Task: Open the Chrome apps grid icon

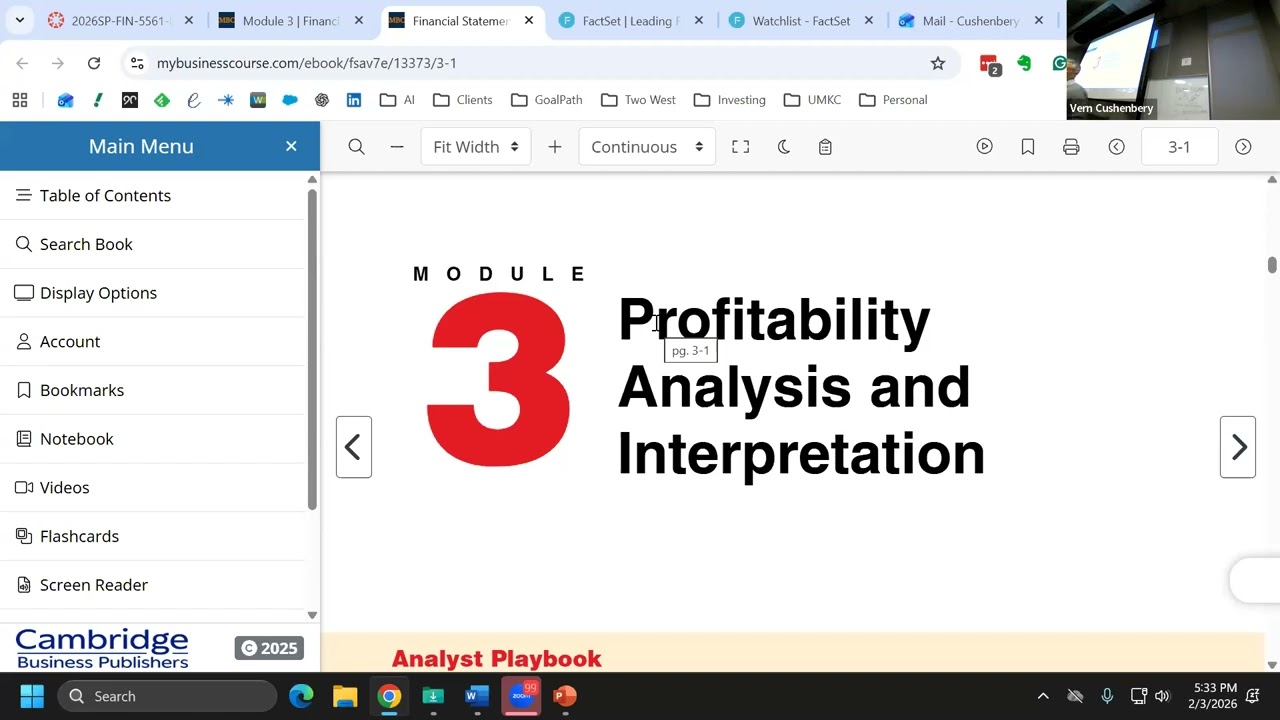Action: (x=20, y=100)
